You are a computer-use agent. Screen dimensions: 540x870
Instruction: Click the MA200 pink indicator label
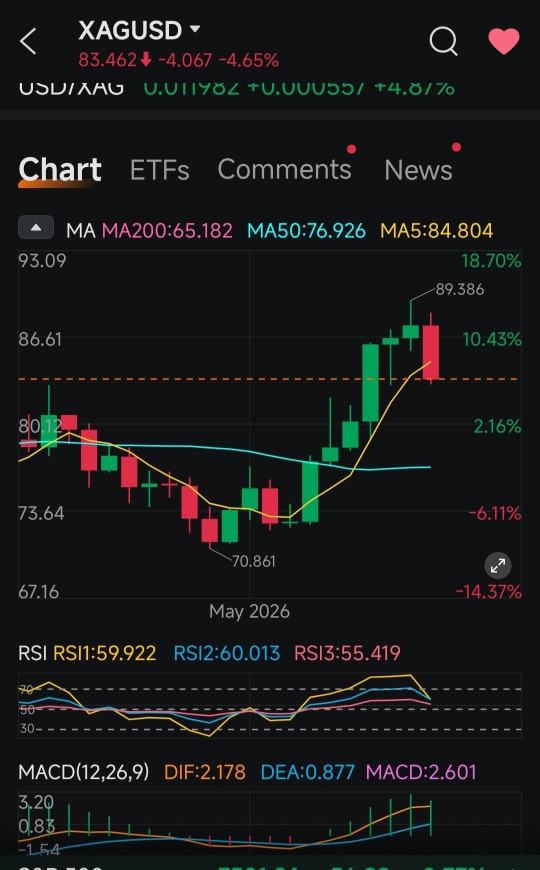pos(167,230)
